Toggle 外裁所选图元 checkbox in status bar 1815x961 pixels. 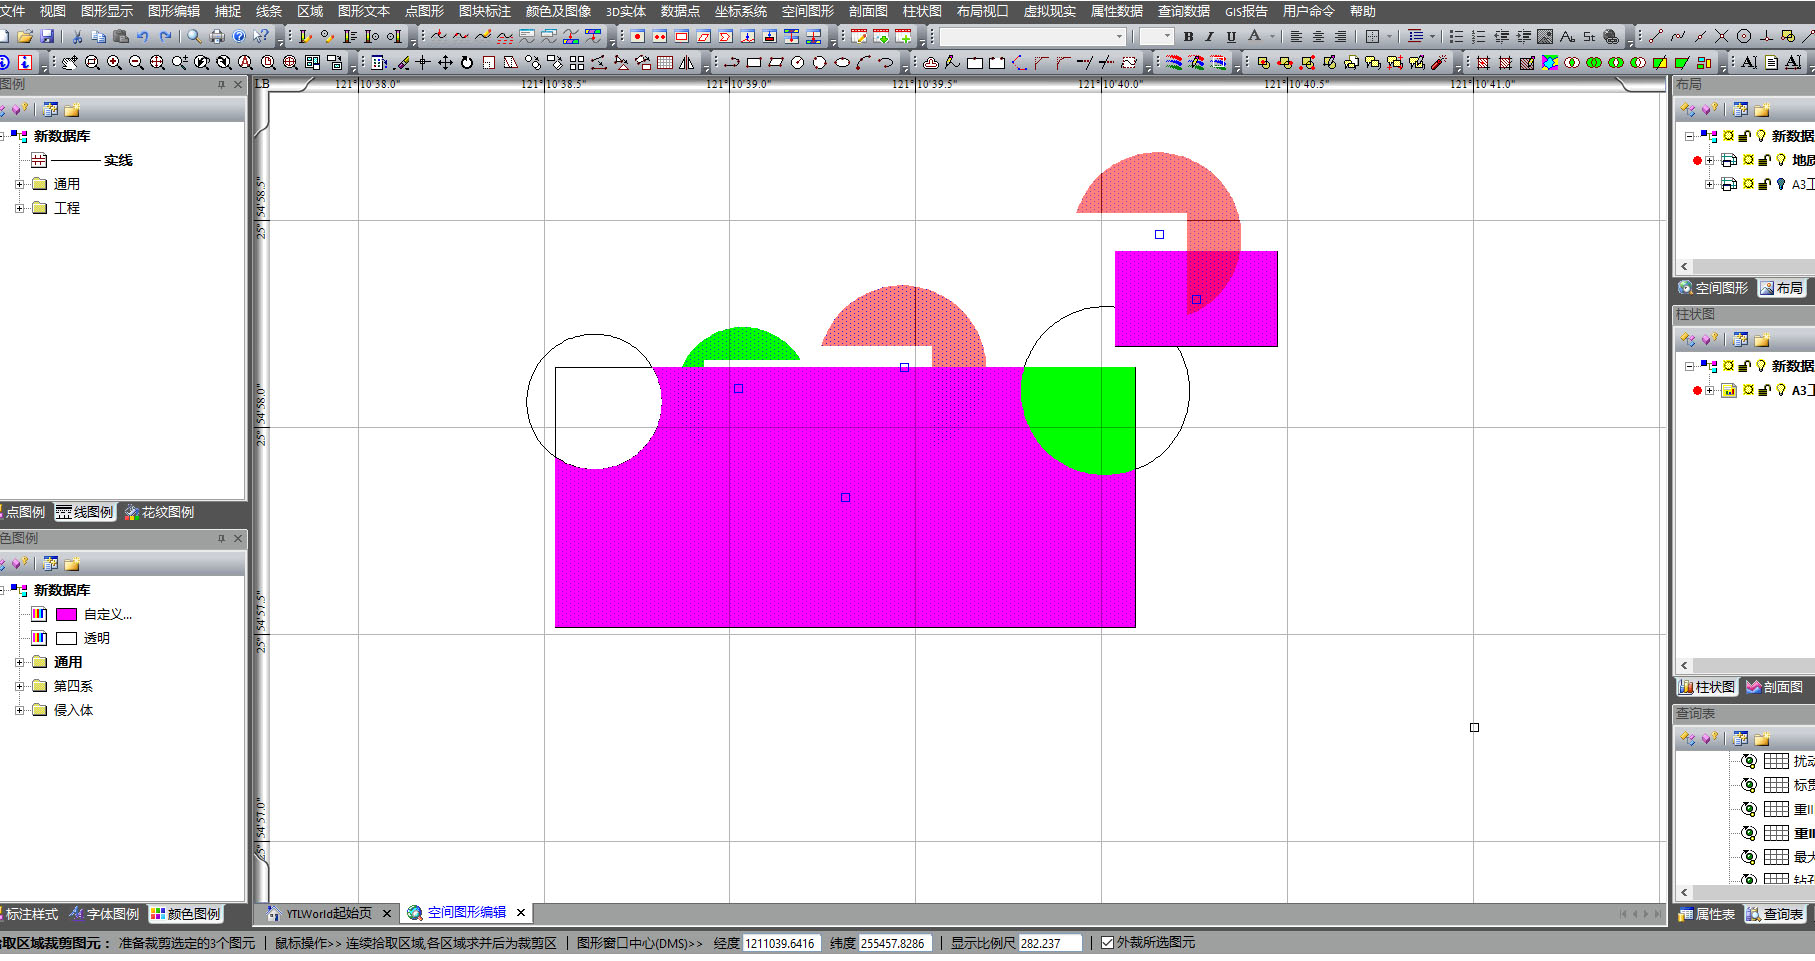pyautogui.click(x=1107, y=942)
